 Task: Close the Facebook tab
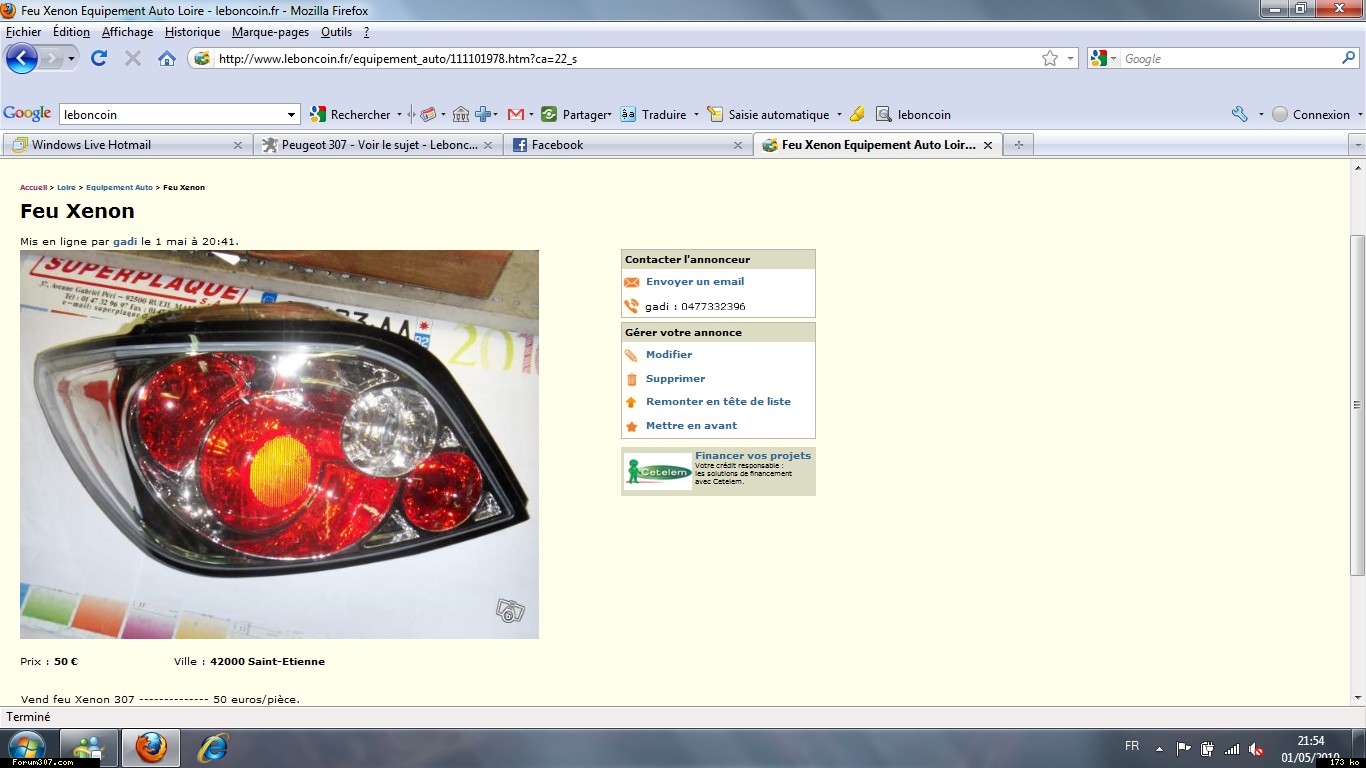(738, 145)
